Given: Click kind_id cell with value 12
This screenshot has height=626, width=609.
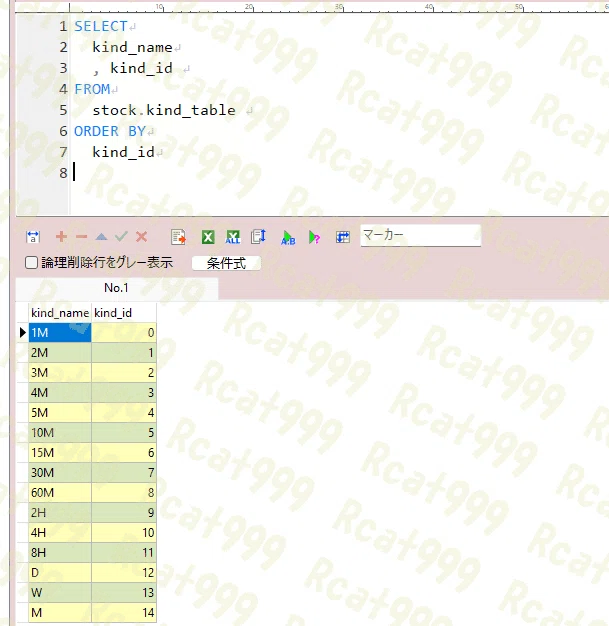Looking at the screenshot, I should tap(124, 572).
